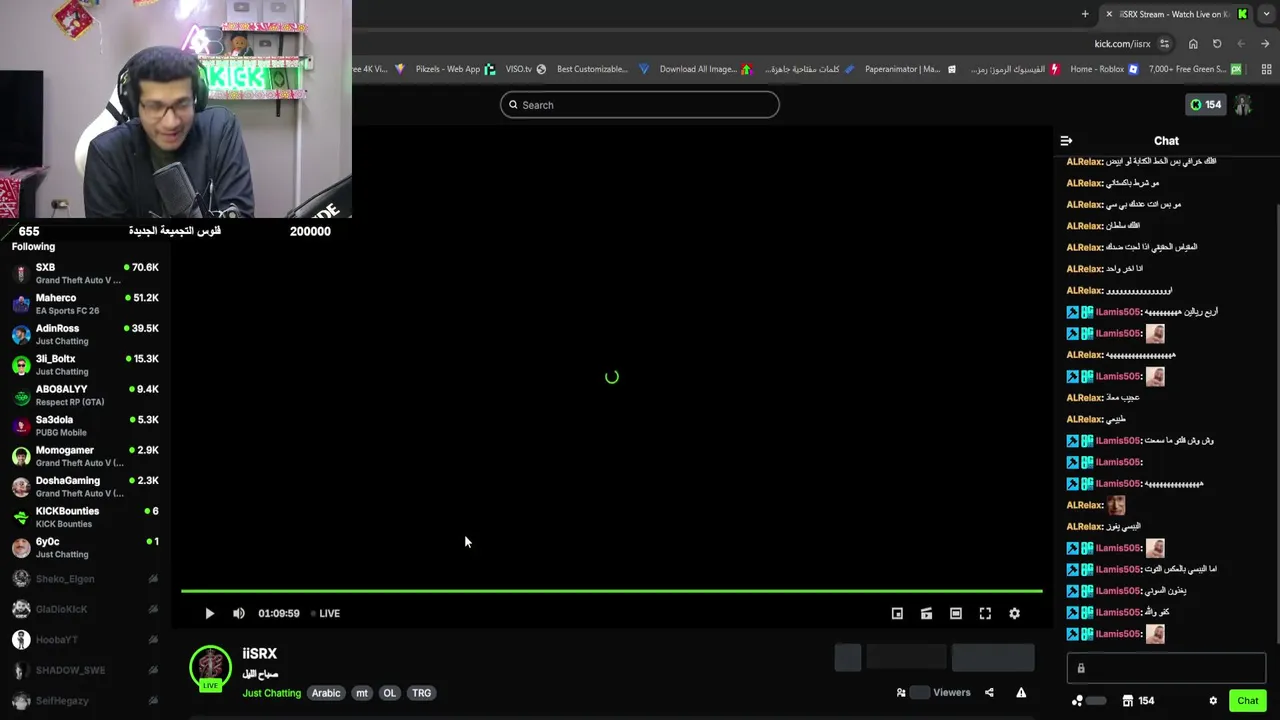The height and width of the screenshot is (720, 1280).
Task: Resume playback with the play button
Action: (x=209, y=613)
